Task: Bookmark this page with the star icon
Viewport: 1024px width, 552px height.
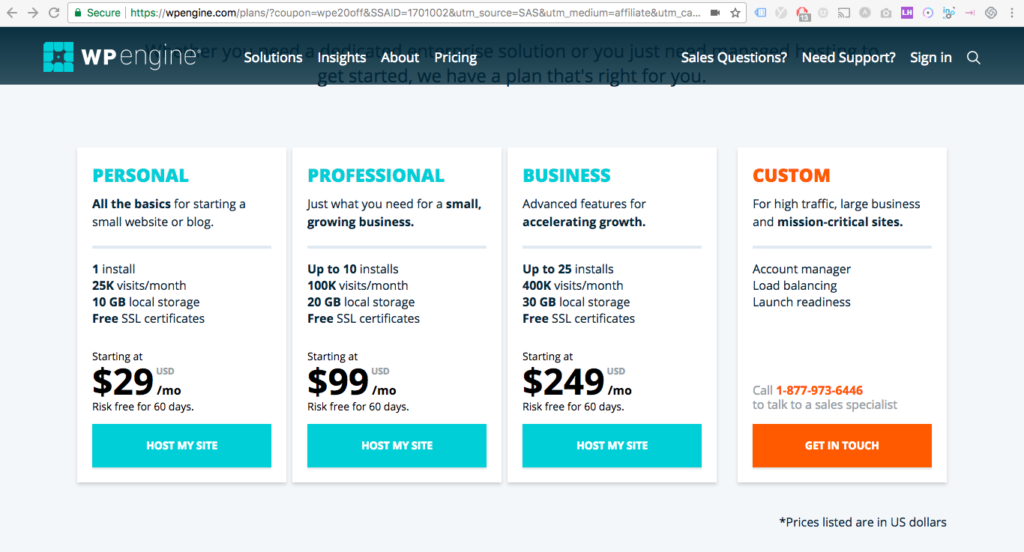Action: [735, 12]
